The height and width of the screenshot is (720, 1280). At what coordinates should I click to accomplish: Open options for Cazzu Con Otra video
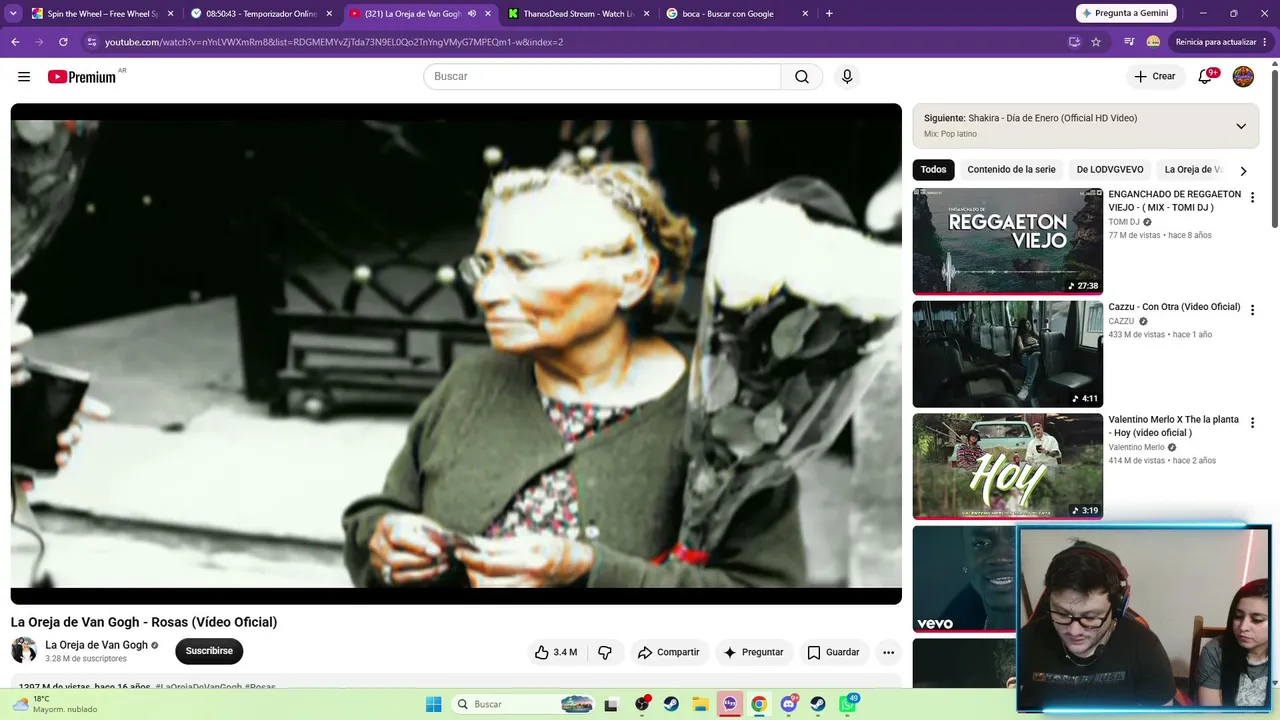pyautogui.click(x=1252, y=311)
